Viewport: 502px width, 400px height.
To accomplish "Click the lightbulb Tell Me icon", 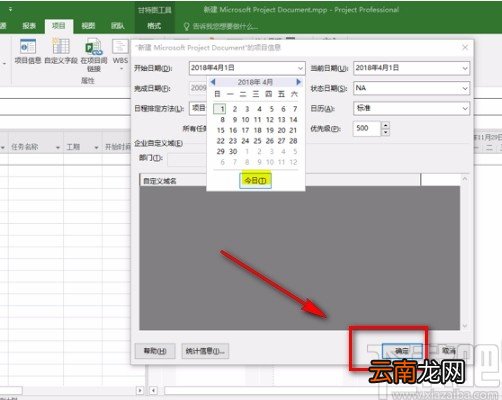I will (x=186, y=26).
